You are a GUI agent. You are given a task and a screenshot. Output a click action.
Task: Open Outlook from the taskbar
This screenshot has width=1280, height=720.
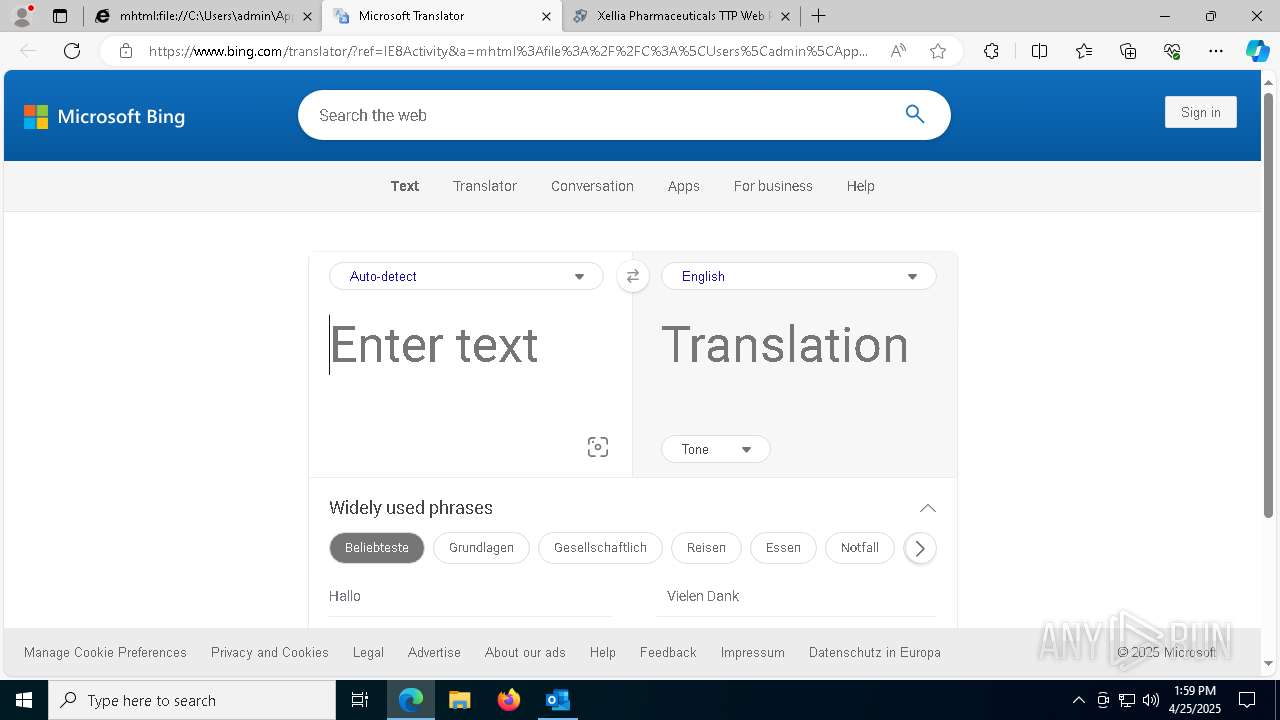(x=557, y=700)
